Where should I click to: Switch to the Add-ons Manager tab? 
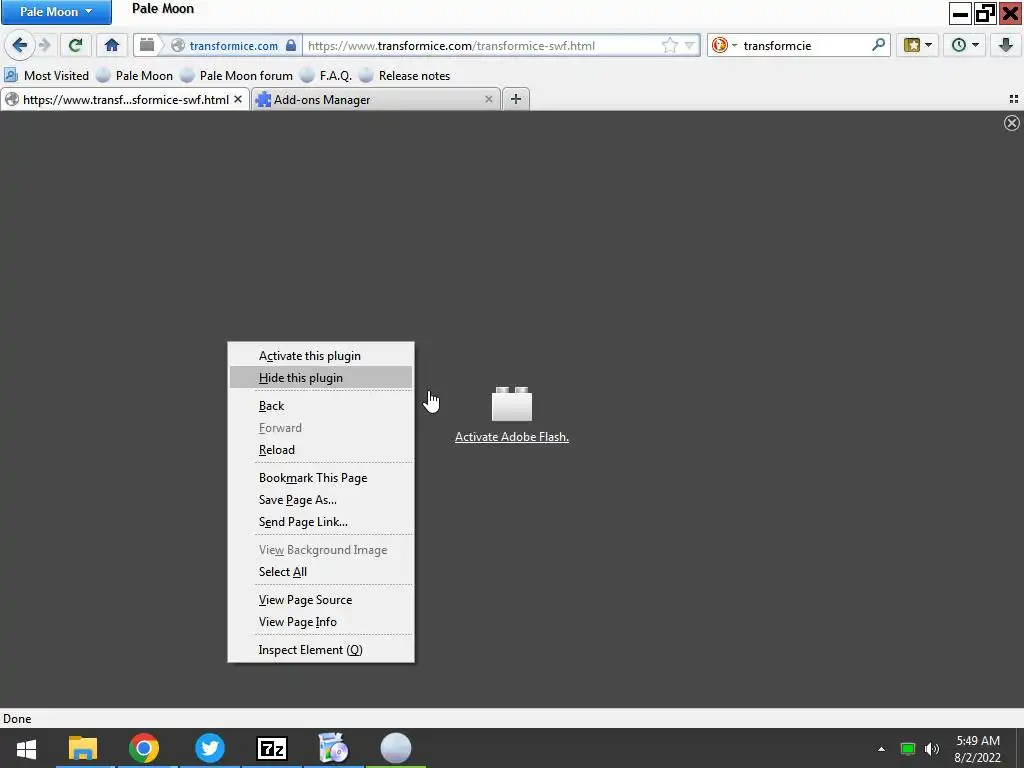point(376,99)
